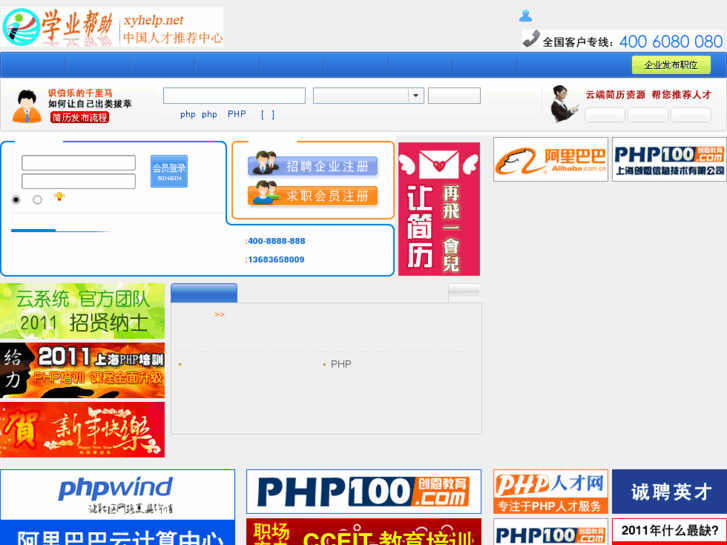Click the :13683658009 contact number
Image resolution: width=727 pixels, height=545 pixels.
point(274,260)
